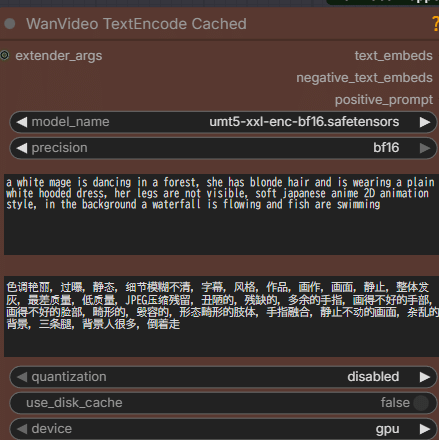Screen dimensions: 439x440
Task: Select previous device with left arrow
Action: click(22, 429)
